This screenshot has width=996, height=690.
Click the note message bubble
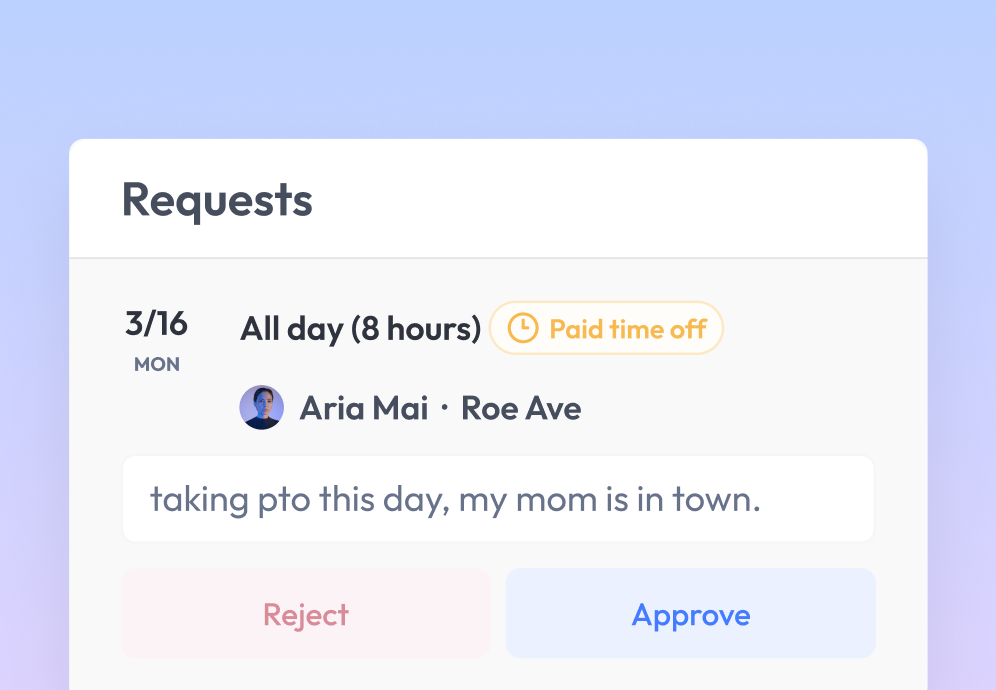[x=497, y=498]
